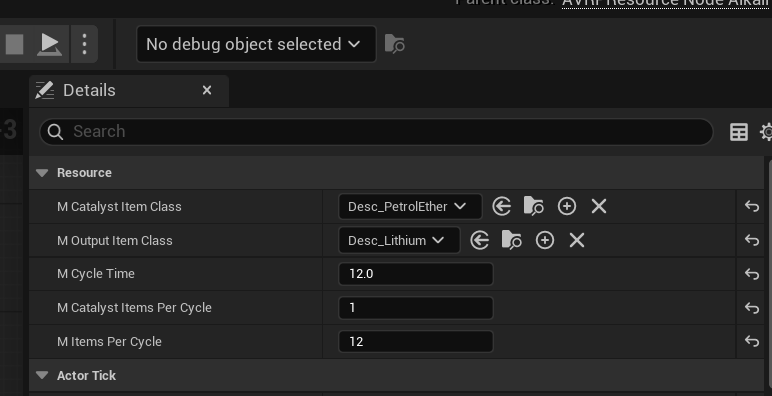
Task: Open the debug object selector dropdown
Action: [256, 44]
